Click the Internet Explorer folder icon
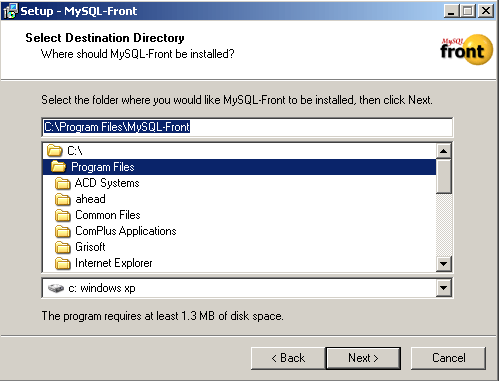The width and height of the screenshot is (499, 381). [x=63, y=263]
